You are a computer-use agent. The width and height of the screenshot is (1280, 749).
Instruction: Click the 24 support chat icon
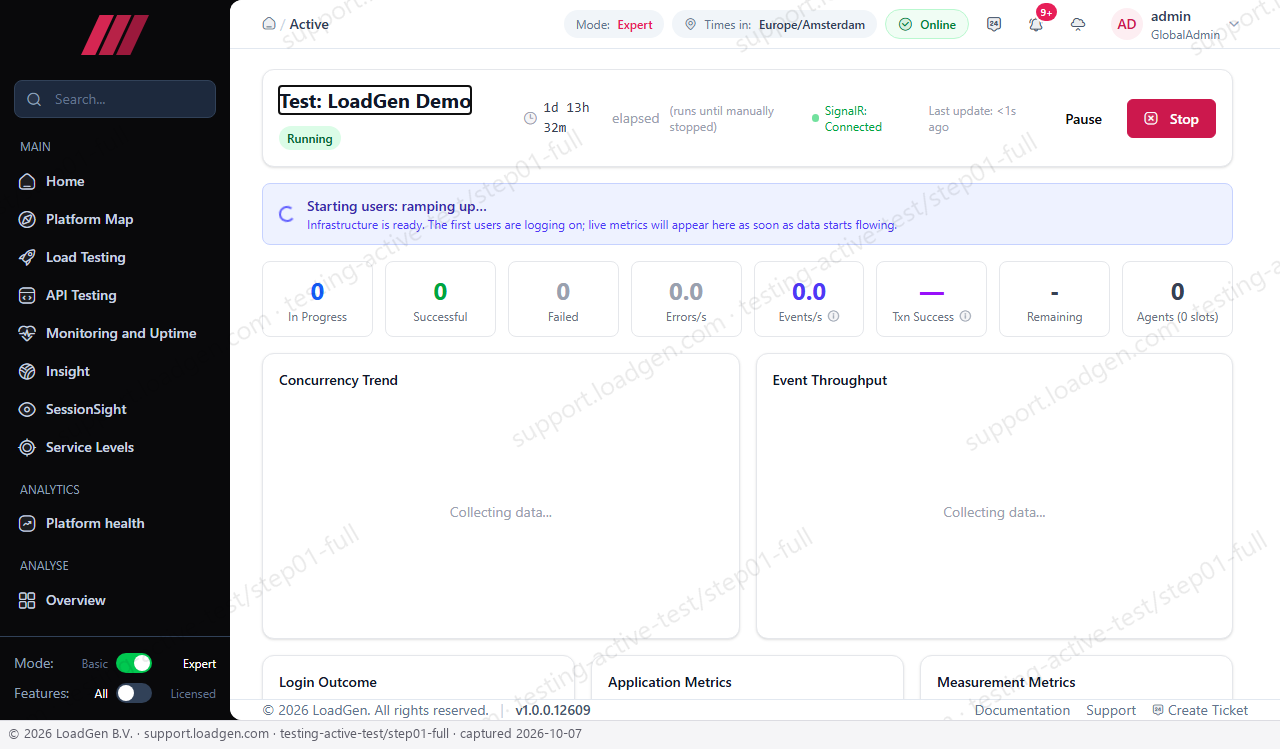[x=994, y=24]
